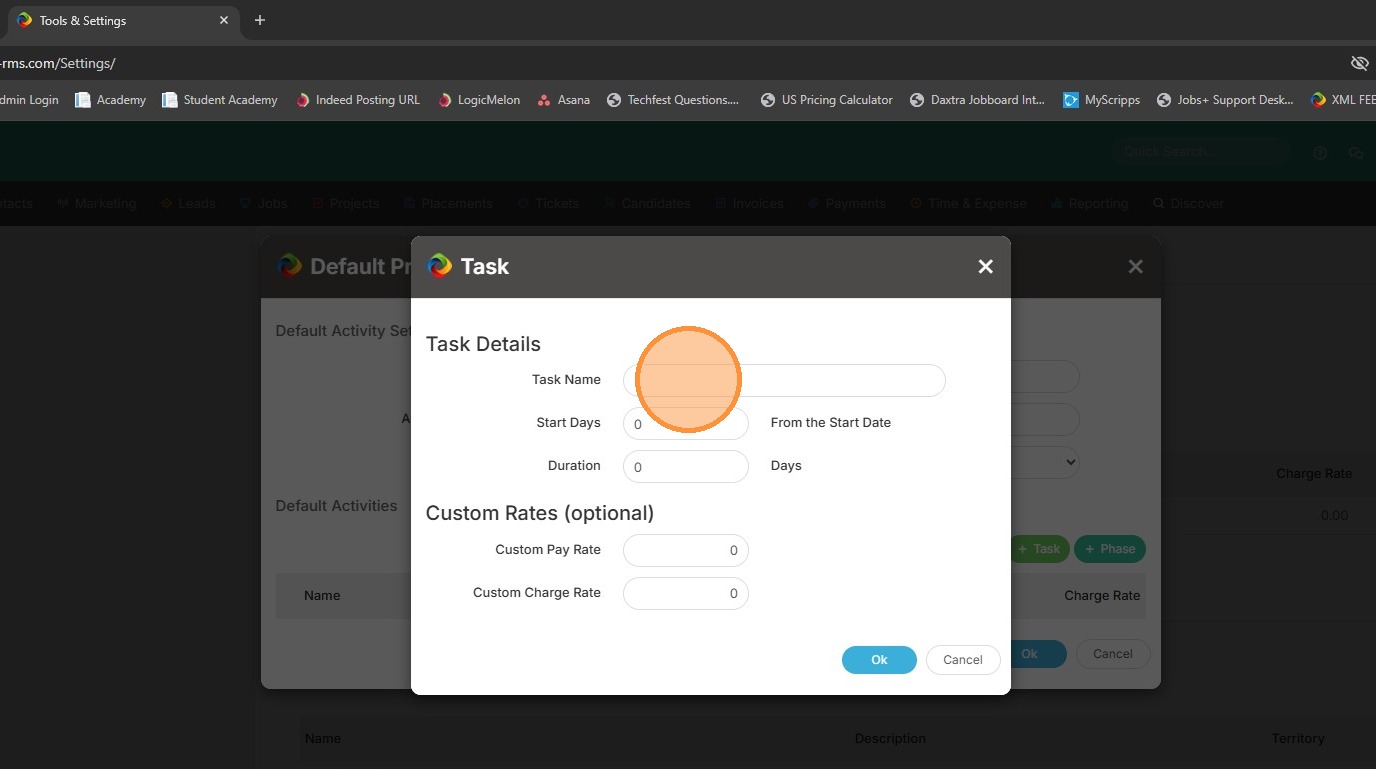Focus the Task Name field
Viewport: 1376px width, 769px height.
[x=784, y=380]
